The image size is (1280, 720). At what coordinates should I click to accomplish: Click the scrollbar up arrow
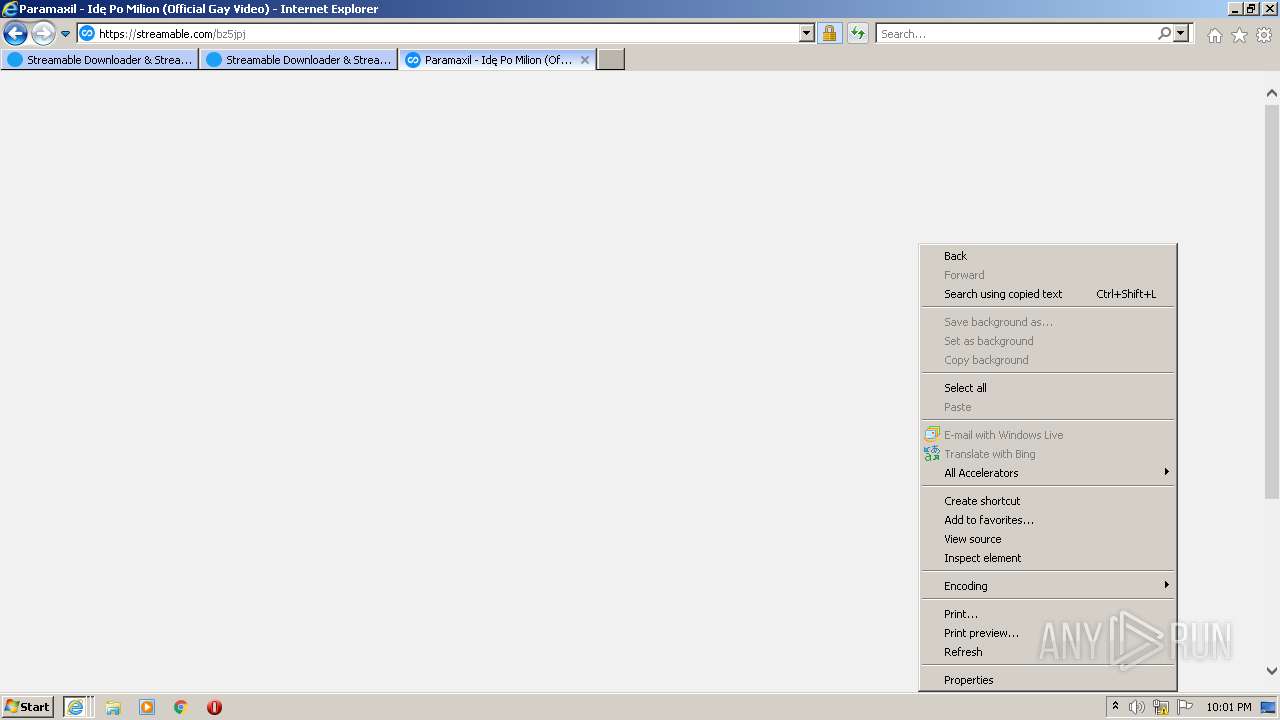point(1271,93)
